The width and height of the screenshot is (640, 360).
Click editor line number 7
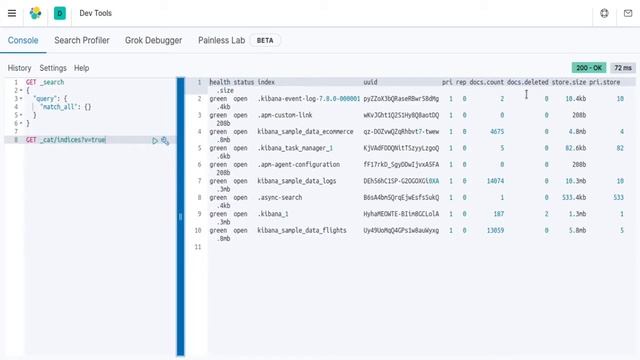16,131
